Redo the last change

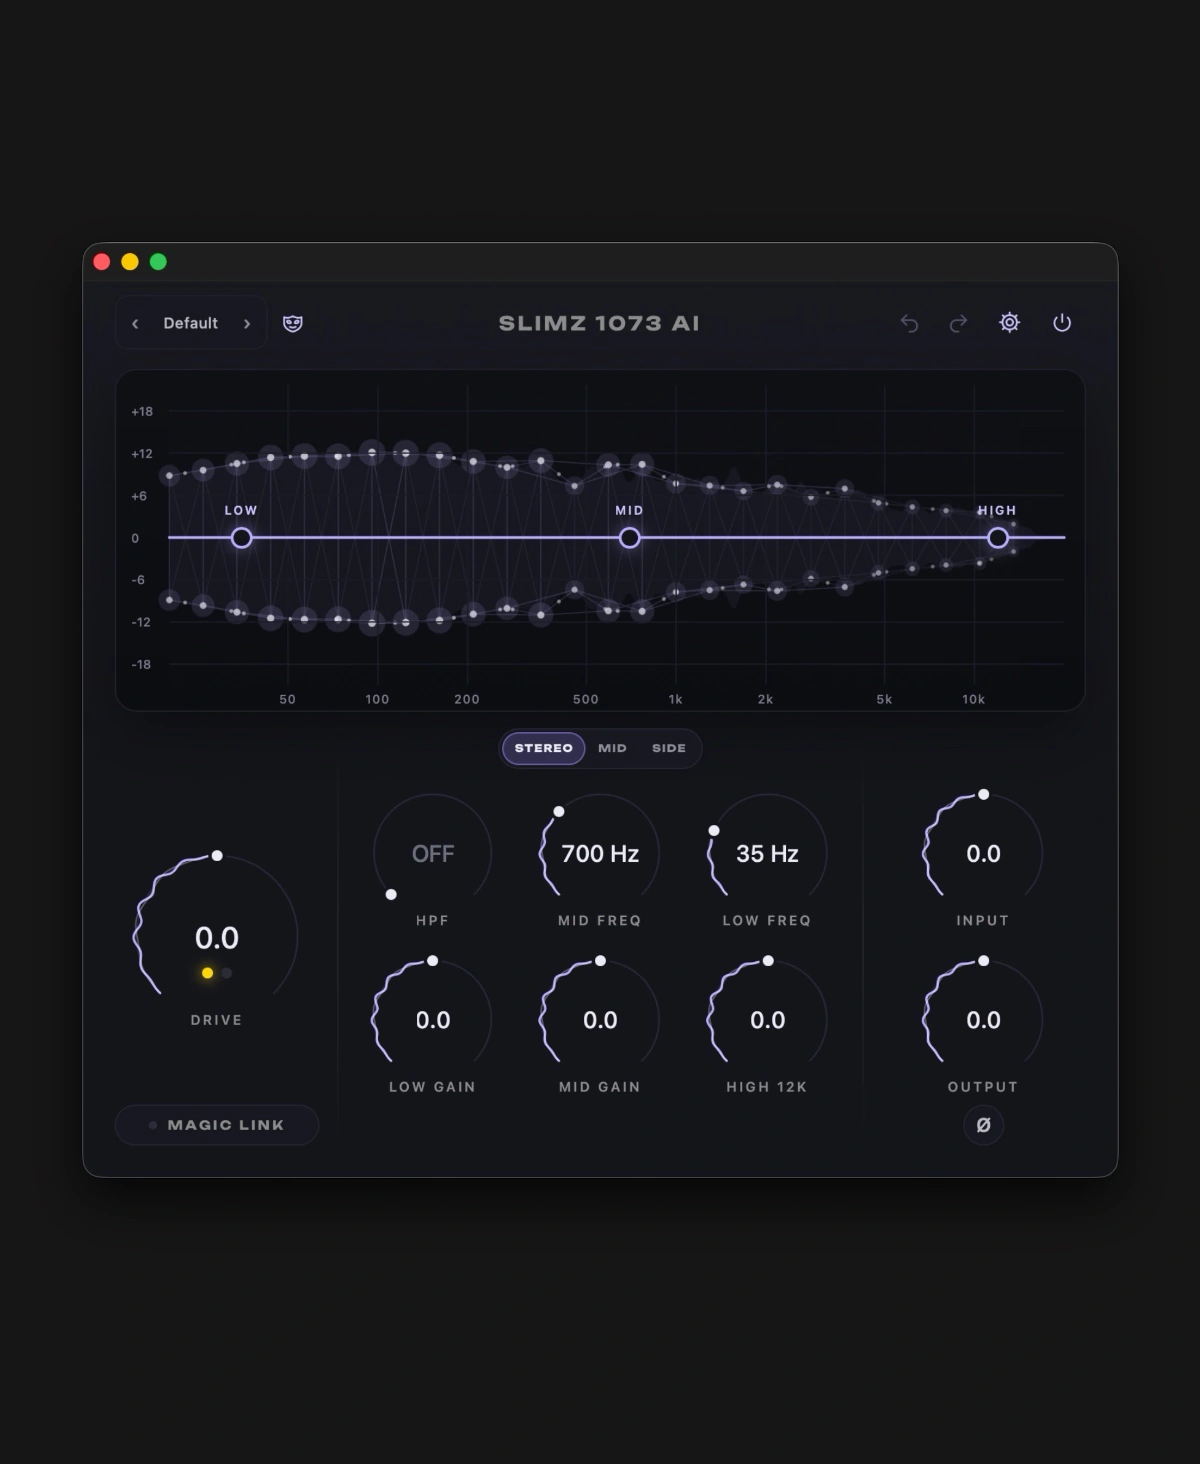[x=958, y=323]
